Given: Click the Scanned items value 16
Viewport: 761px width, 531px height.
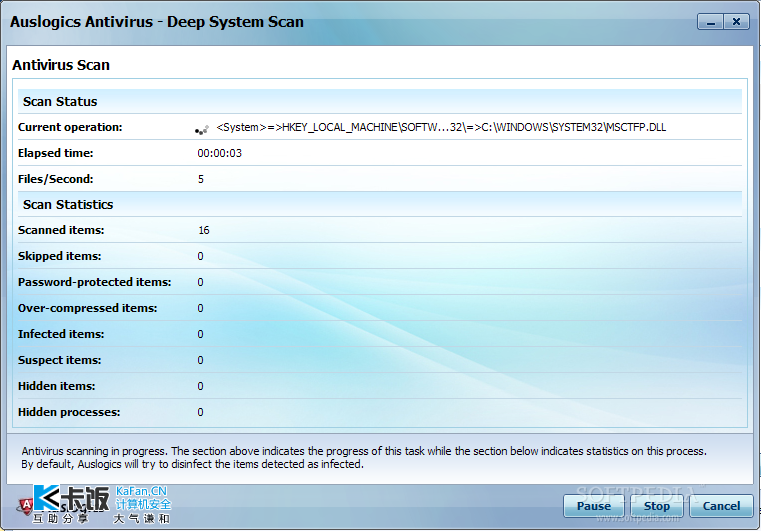Looking at the screenshot, I should [x=204, y=231].
